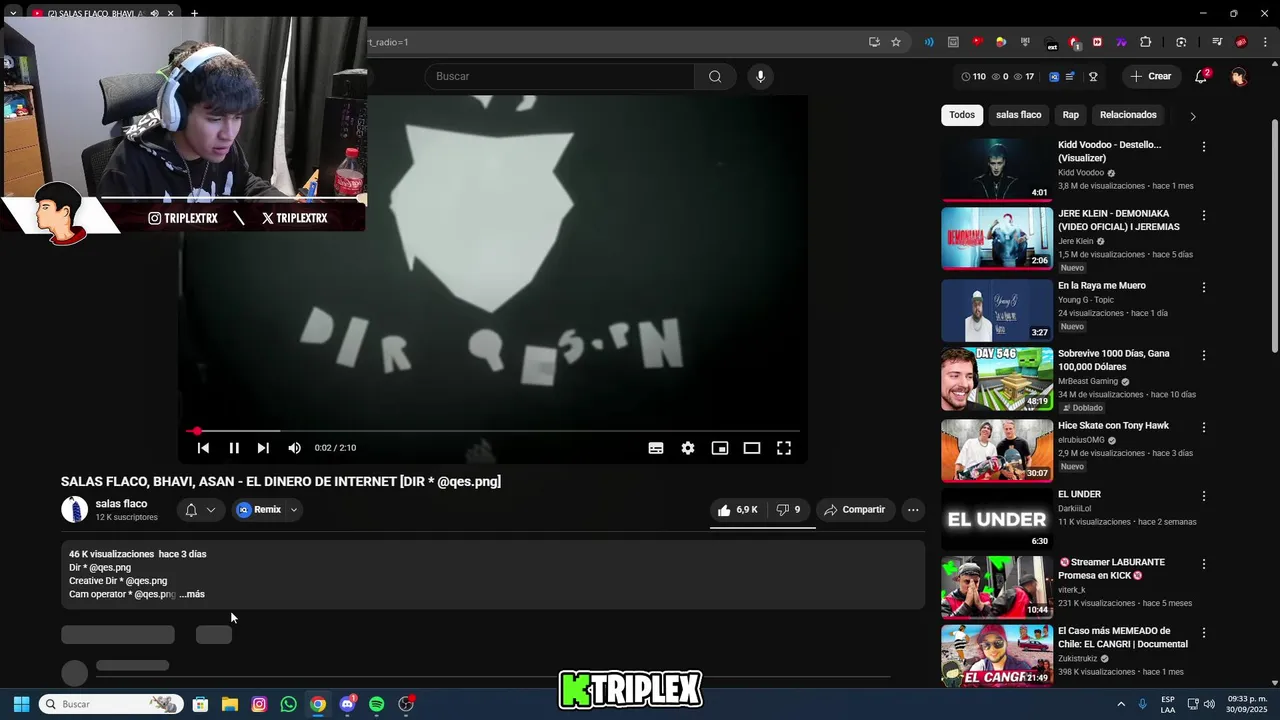
Task: Click the YouTube search field
Action: (x=560, y=76)
